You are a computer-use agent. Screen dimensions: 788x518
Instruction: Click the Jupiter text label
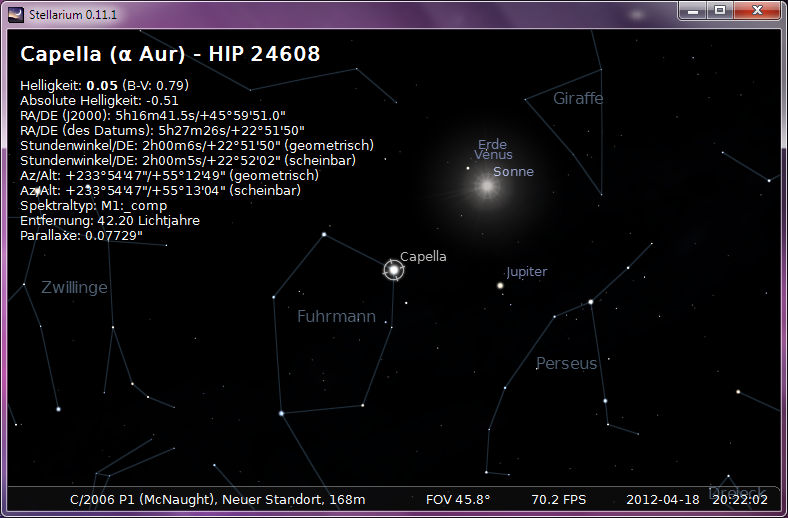tap(526, 272)
